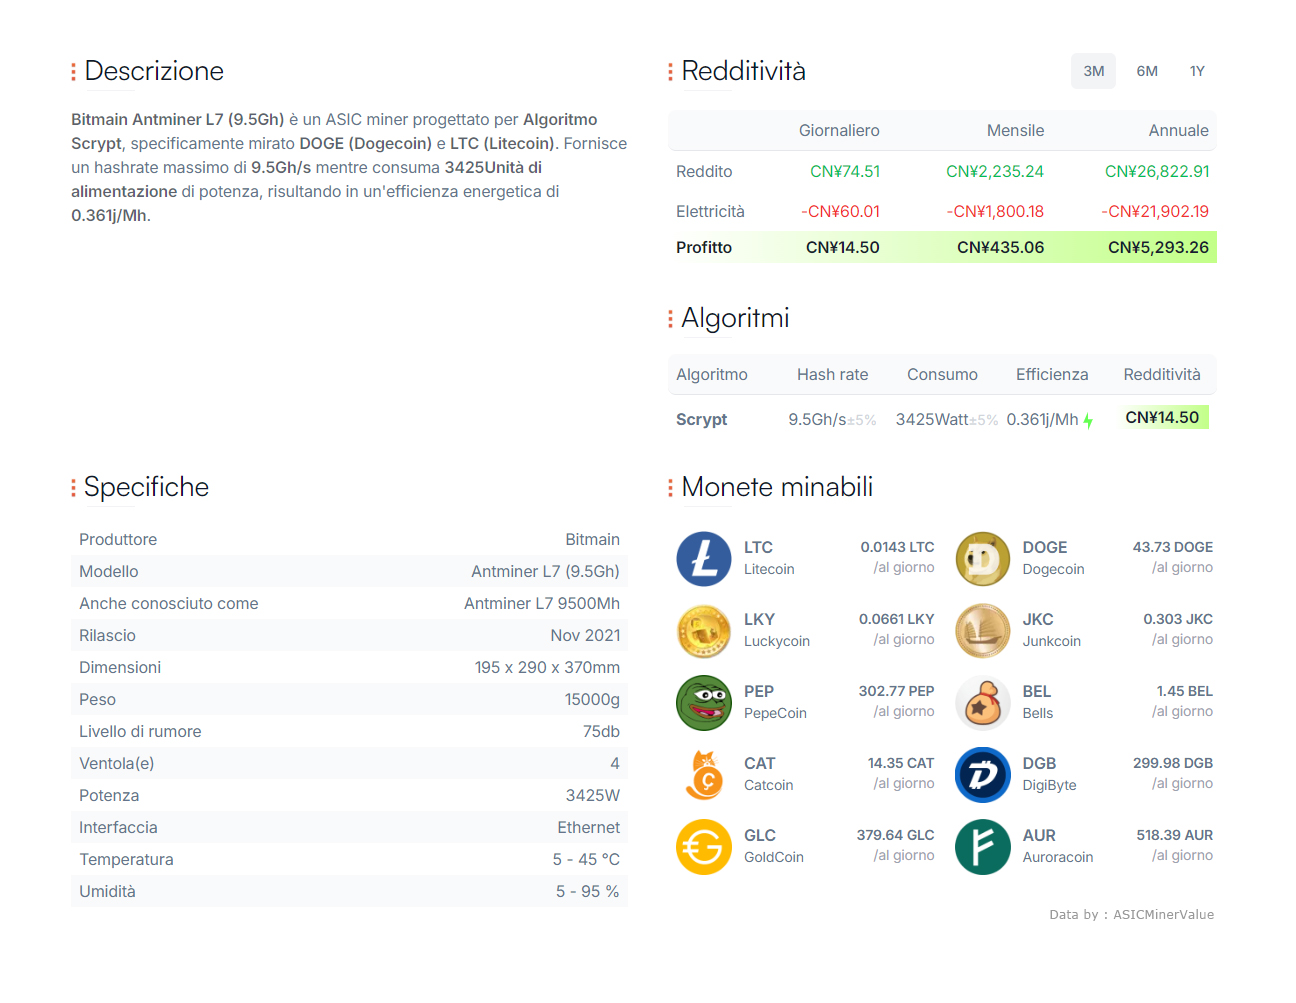
Task: Click the Scrypt profitability CN¥14.50 badge
Action: (1162, 417)
